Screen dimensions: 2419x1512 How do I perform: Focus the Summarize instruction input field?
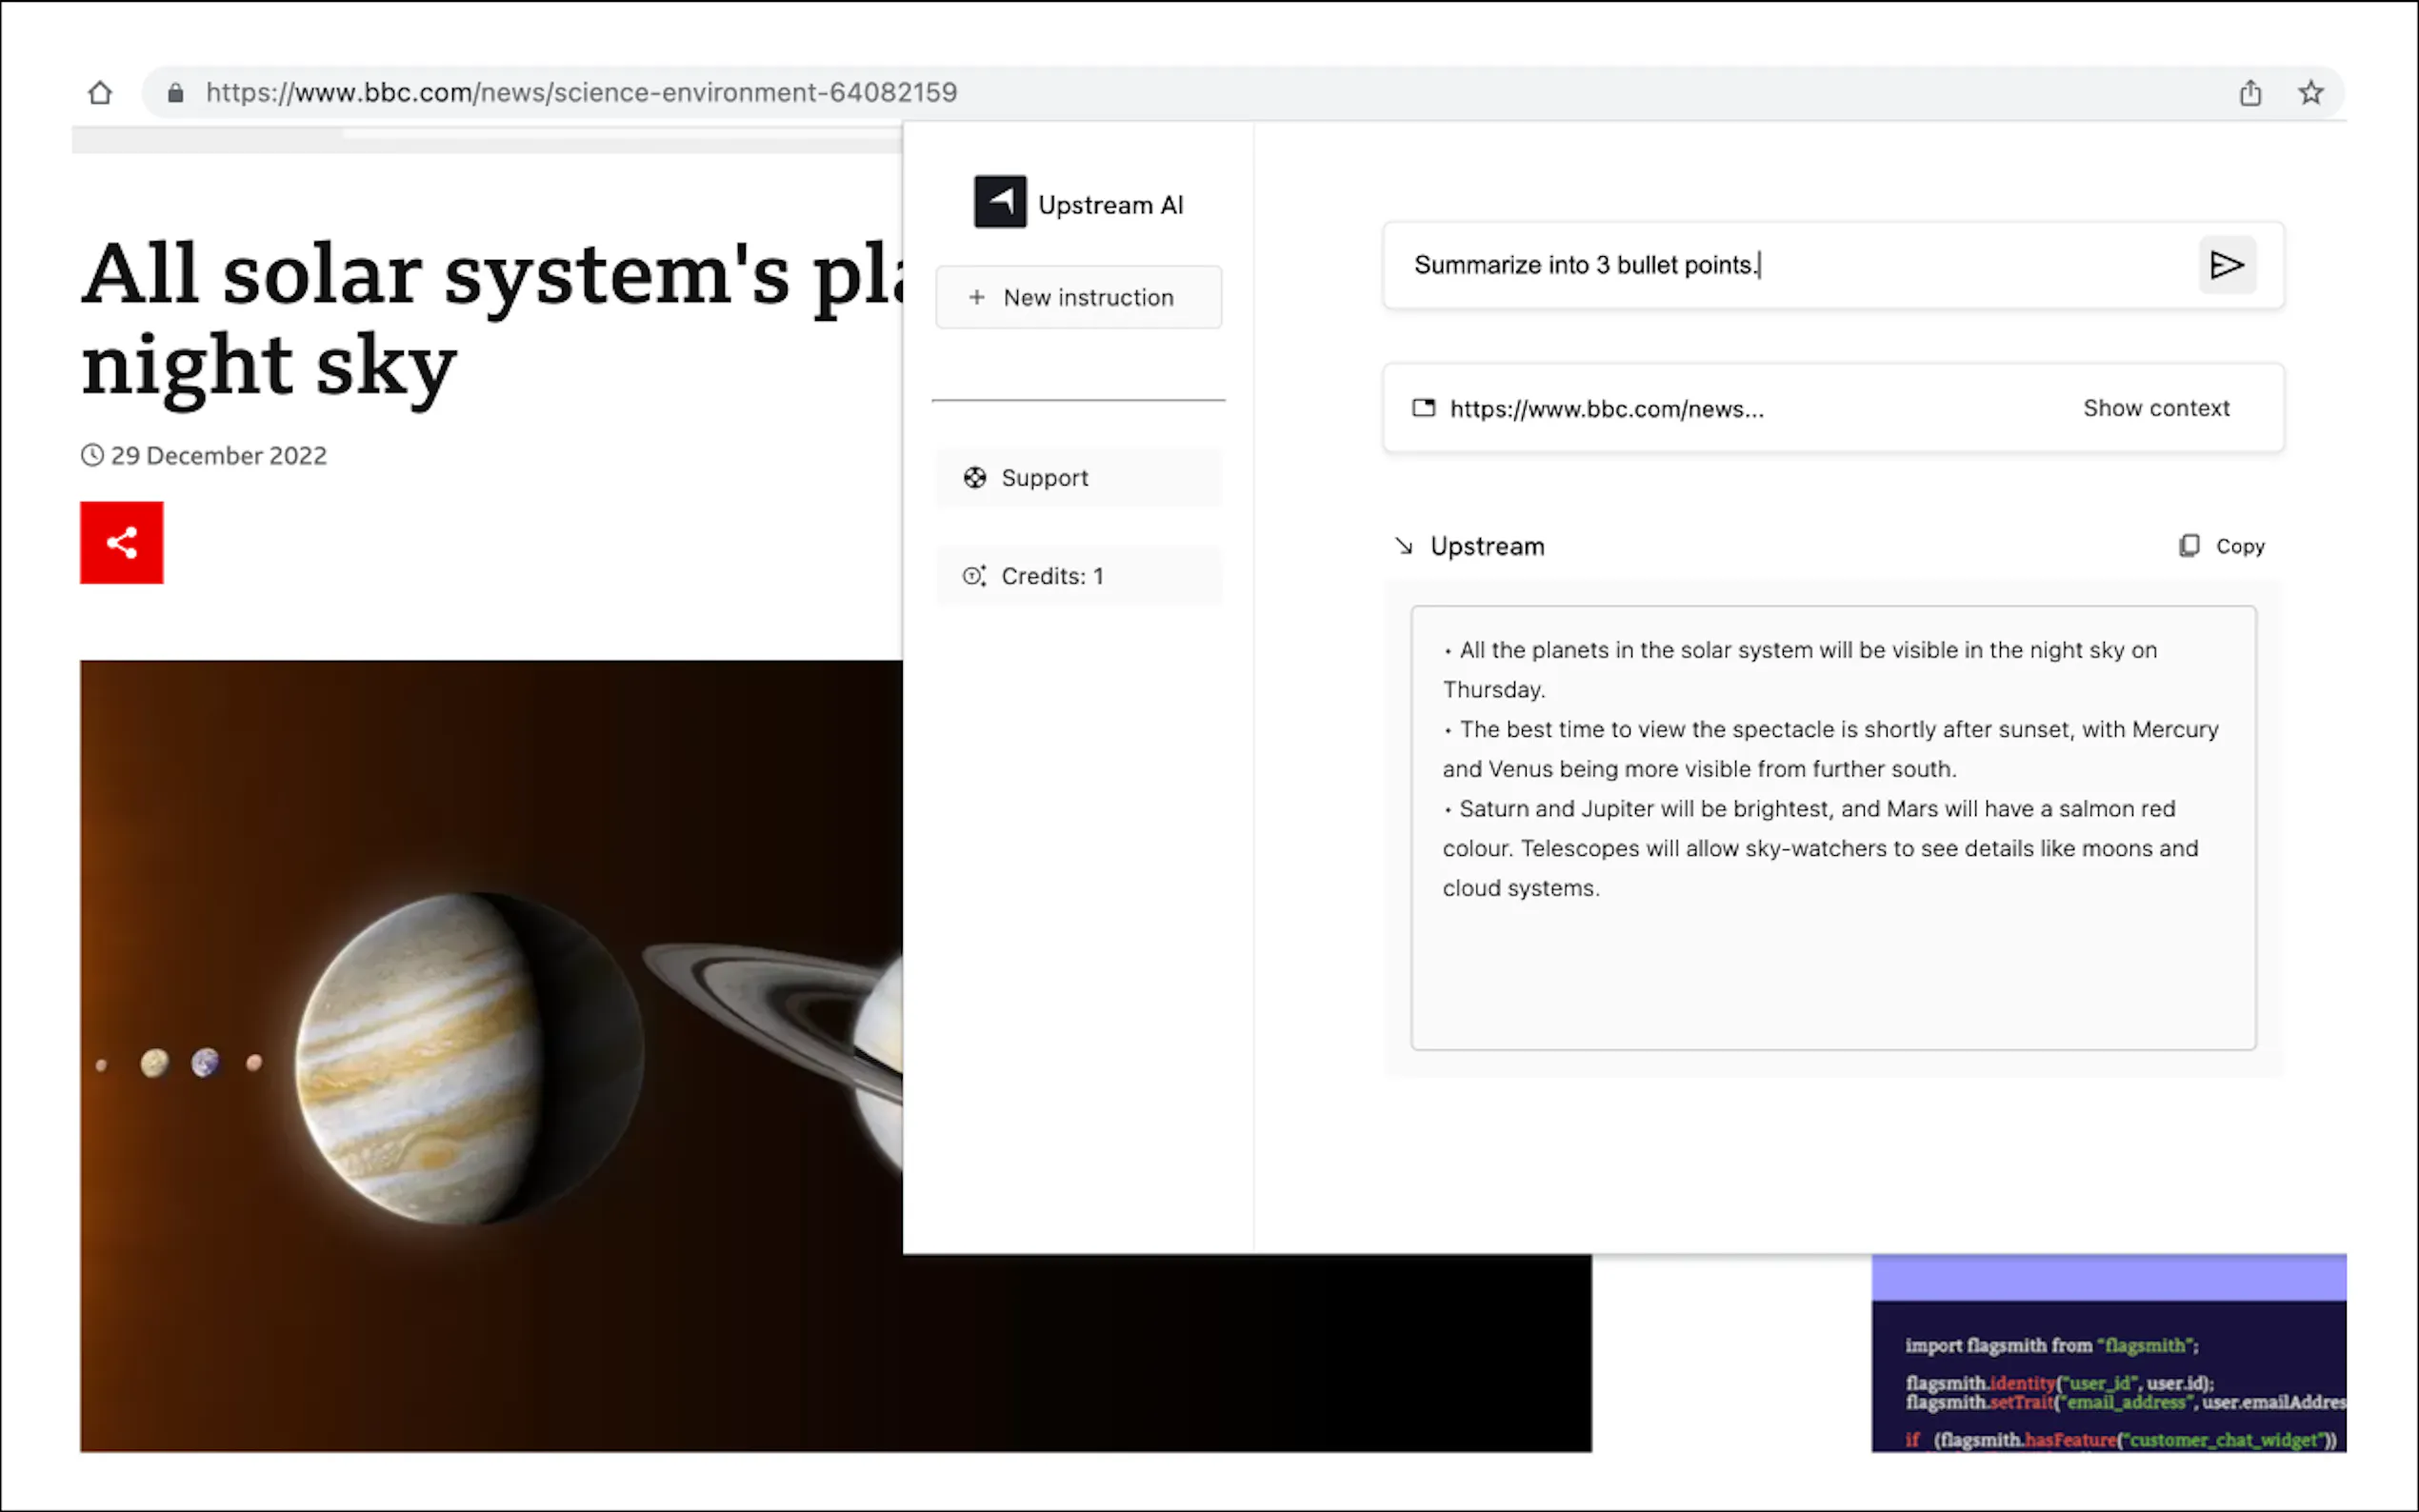point(1780,265)
